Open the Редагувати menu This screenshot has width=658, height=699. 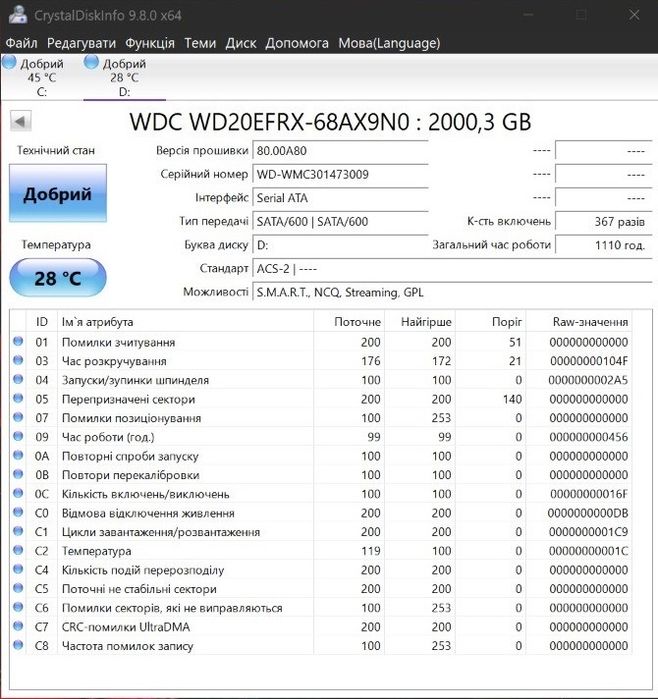coord(81,43)
